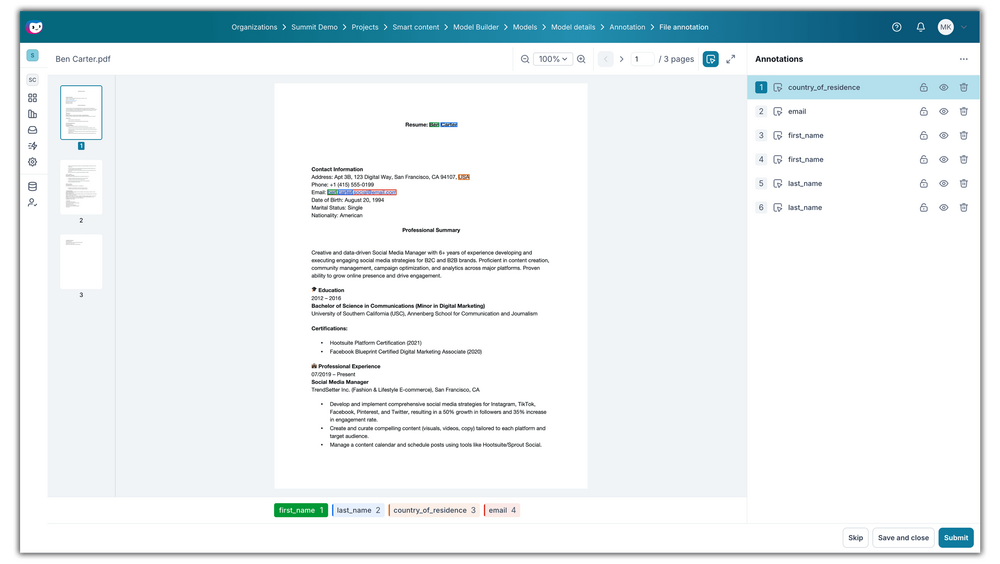
Task: Click the Save and close button
Action: coord(903,537)
